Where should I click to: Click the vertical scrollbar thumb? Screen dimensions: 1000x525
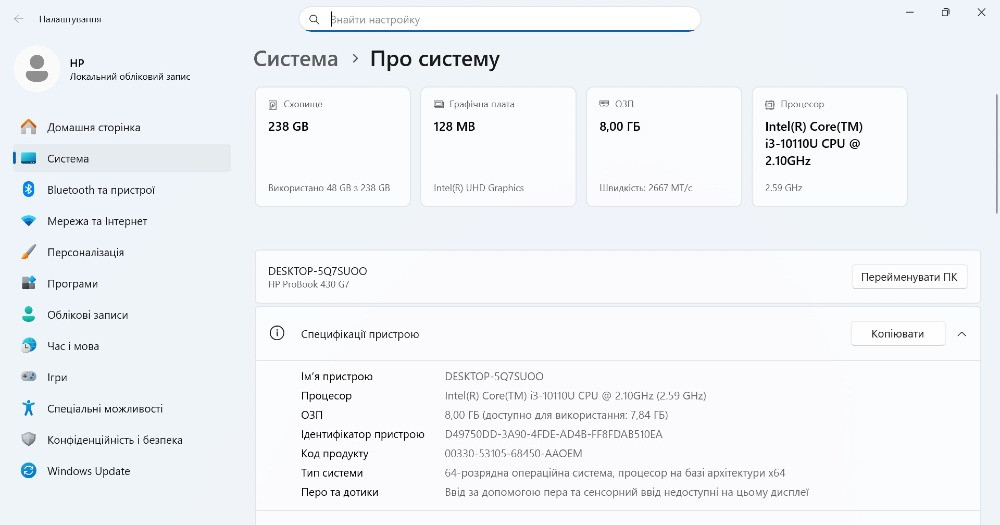pos(997,153)
